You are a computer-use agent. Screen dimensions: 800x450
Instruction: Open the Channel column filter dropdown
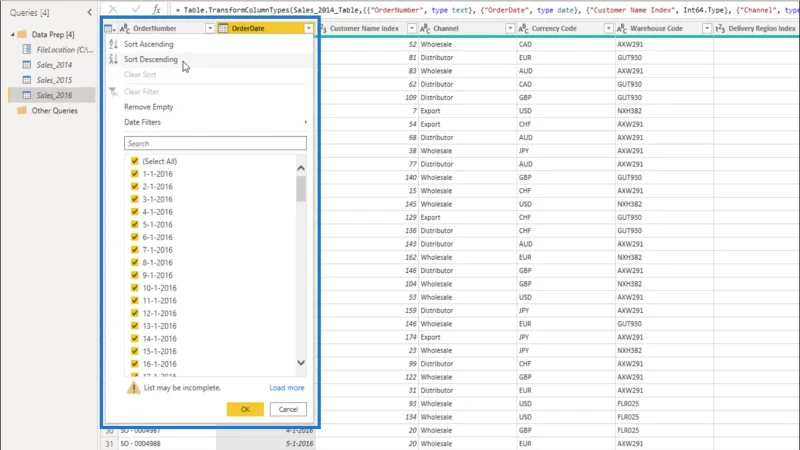[510, 29]
